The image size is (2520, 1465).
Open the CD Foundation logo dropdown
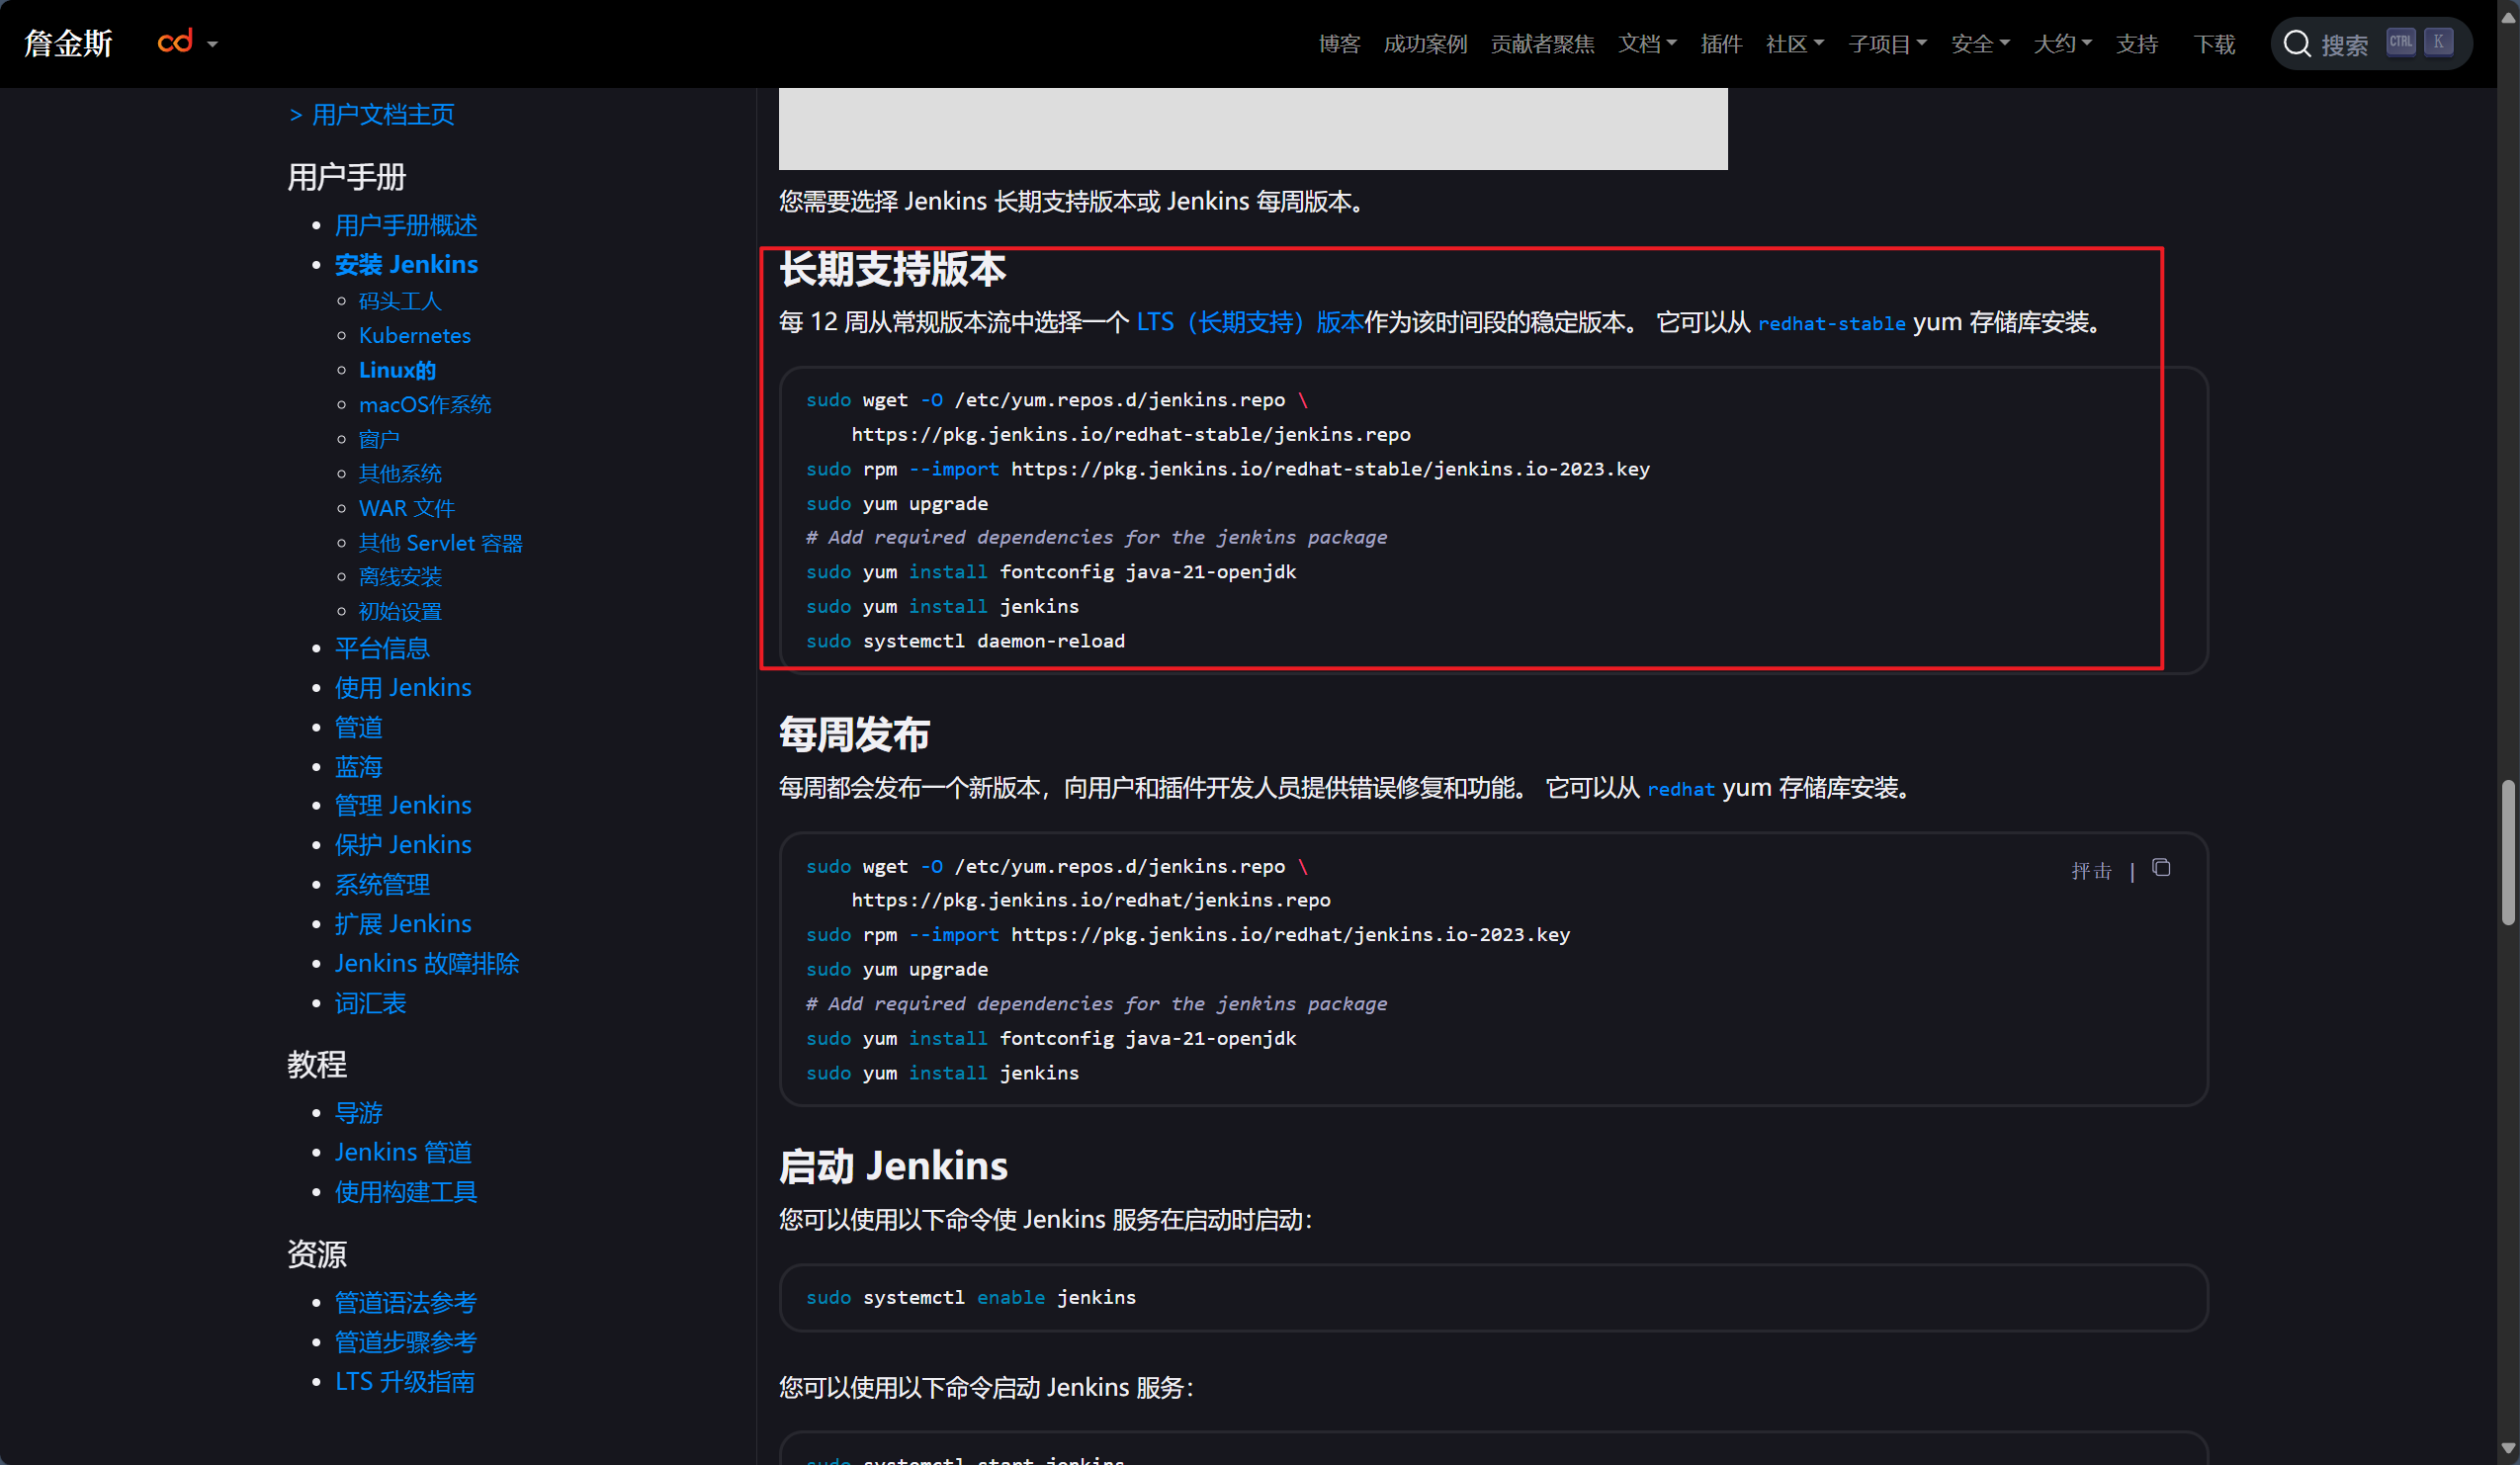(x=187, y=42)
